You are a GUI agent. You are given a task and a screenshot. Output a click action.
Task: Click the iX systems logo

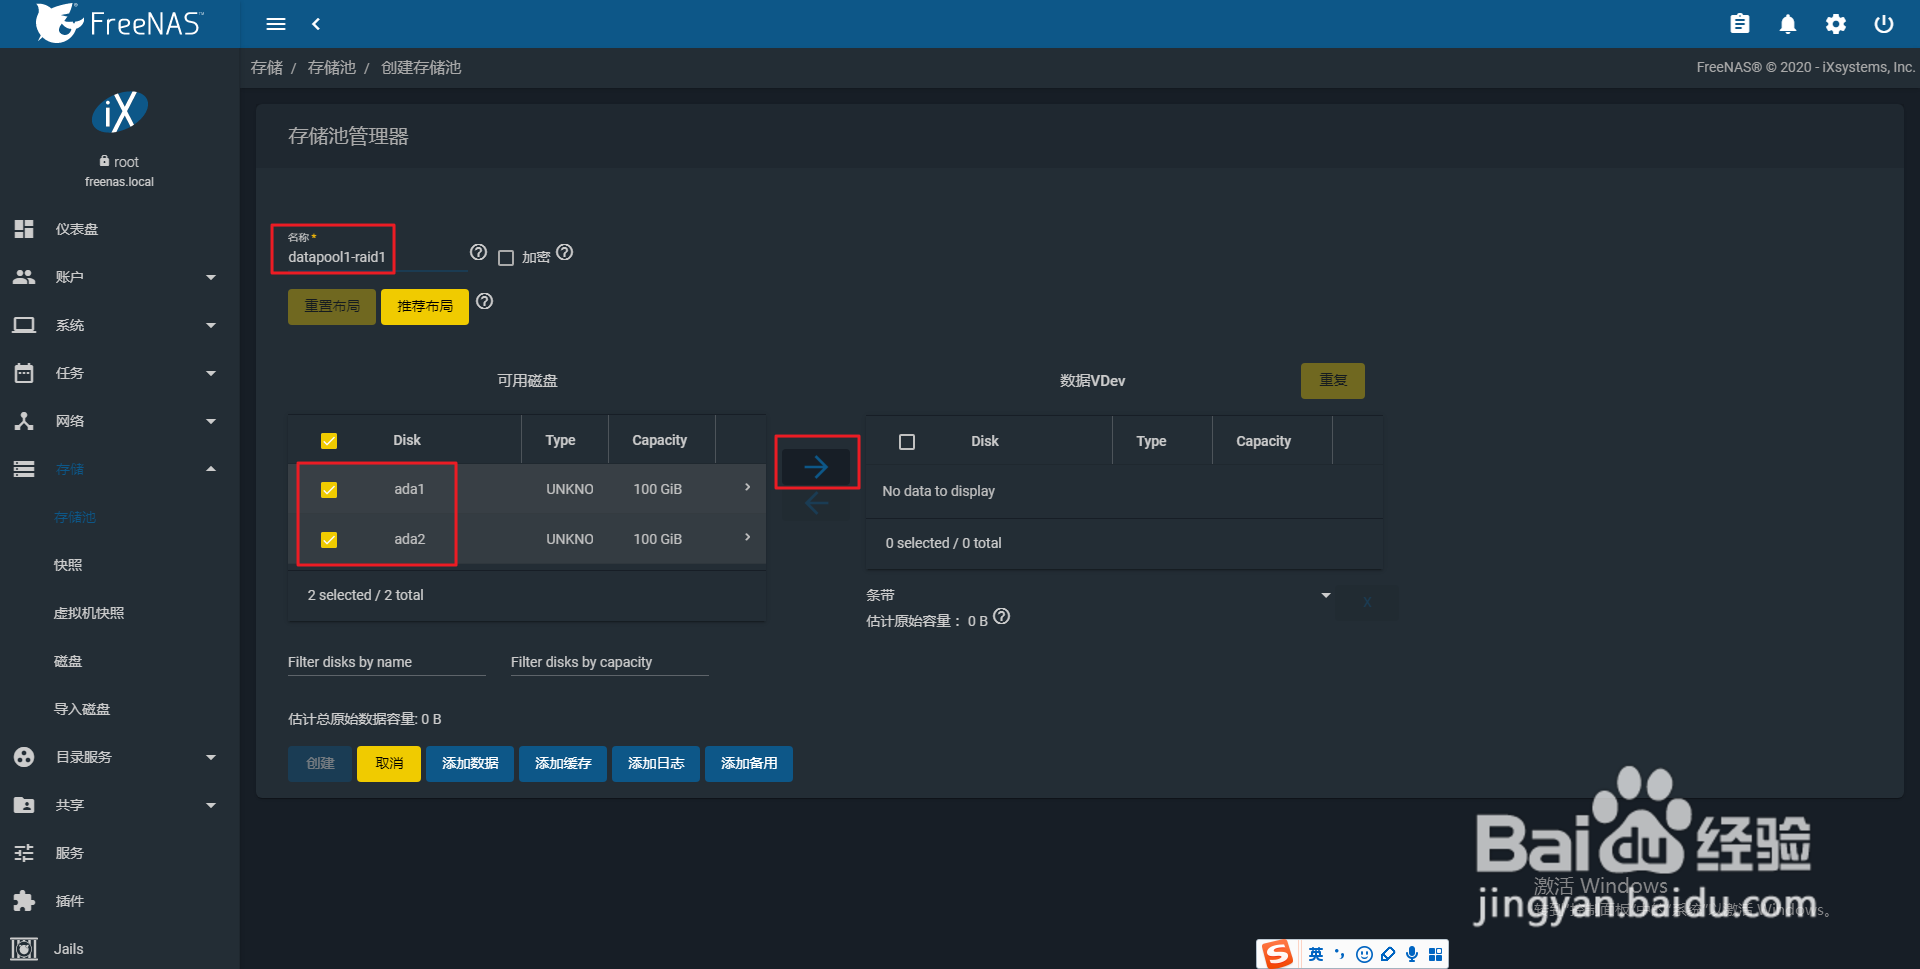[x=120, y=112]
